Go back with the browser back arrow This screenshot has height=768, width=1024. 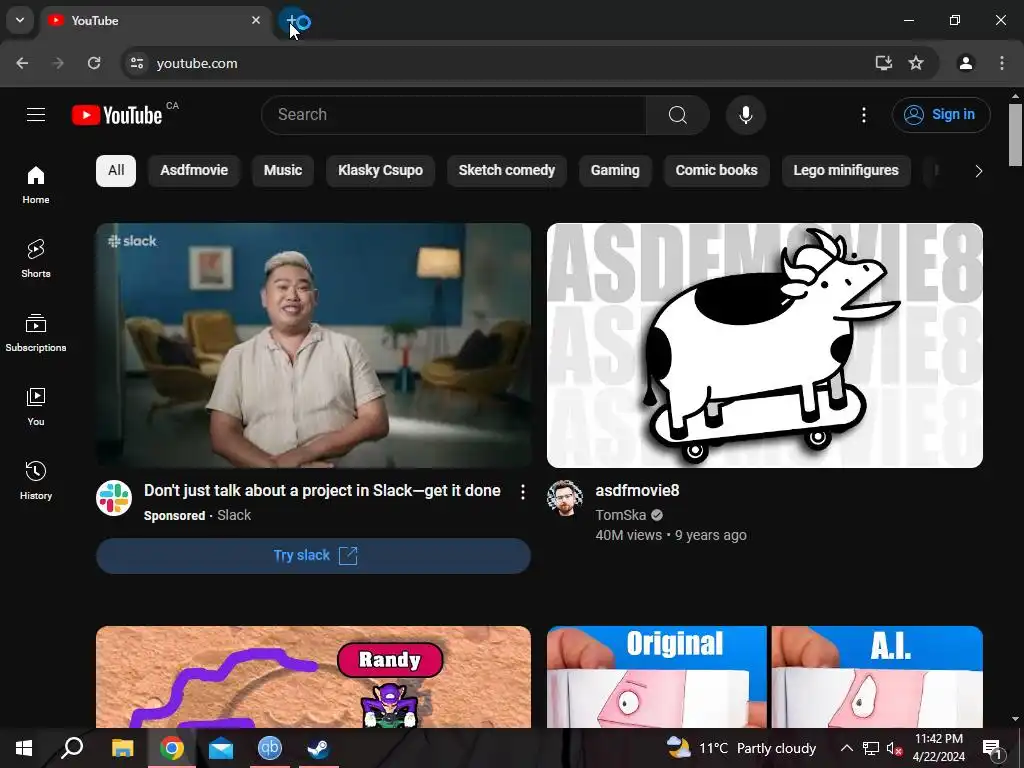click(x=22, y=63)
